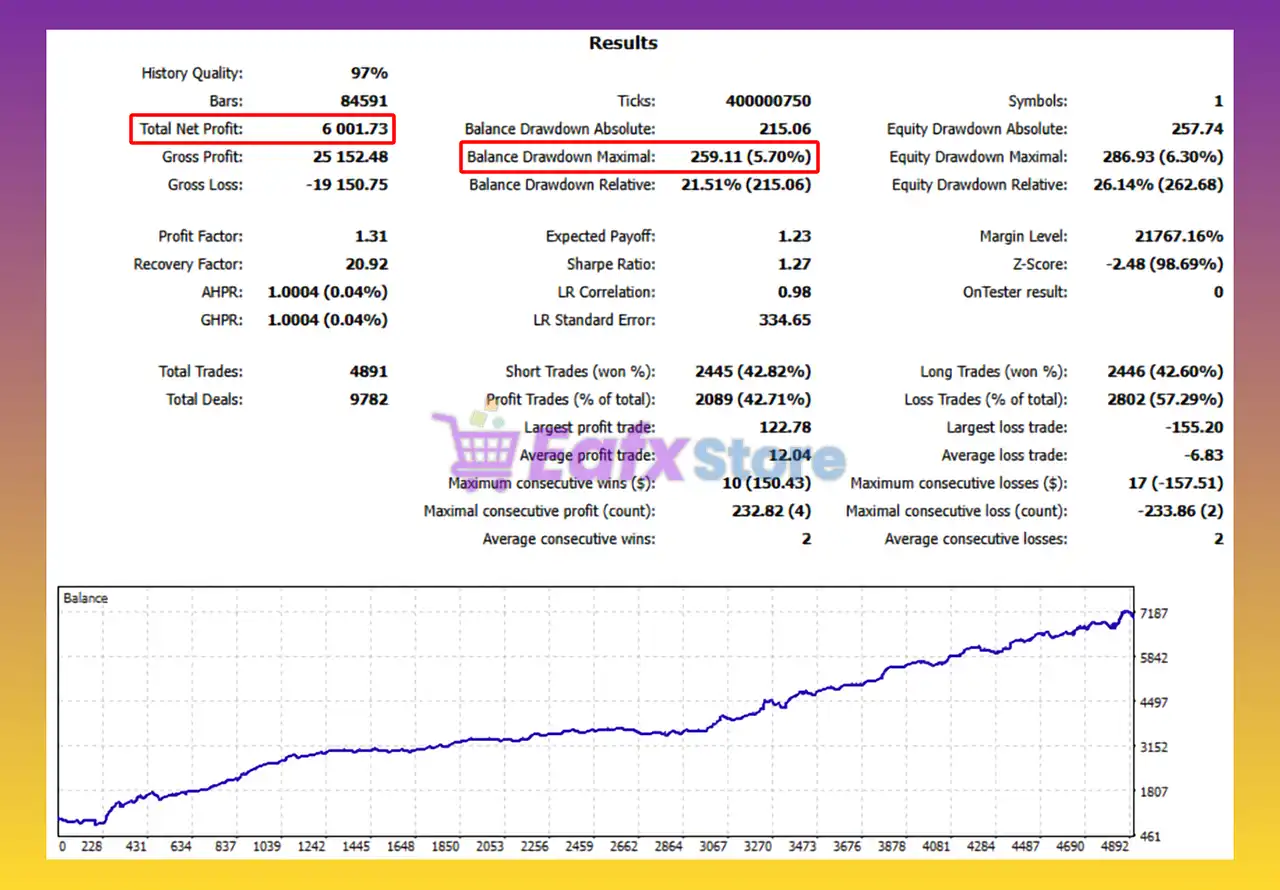This screenshot has width=1280, height=890.
Task: Click the shopping cart icon in EafxStore watermark
Action: [x=468, y=455]
